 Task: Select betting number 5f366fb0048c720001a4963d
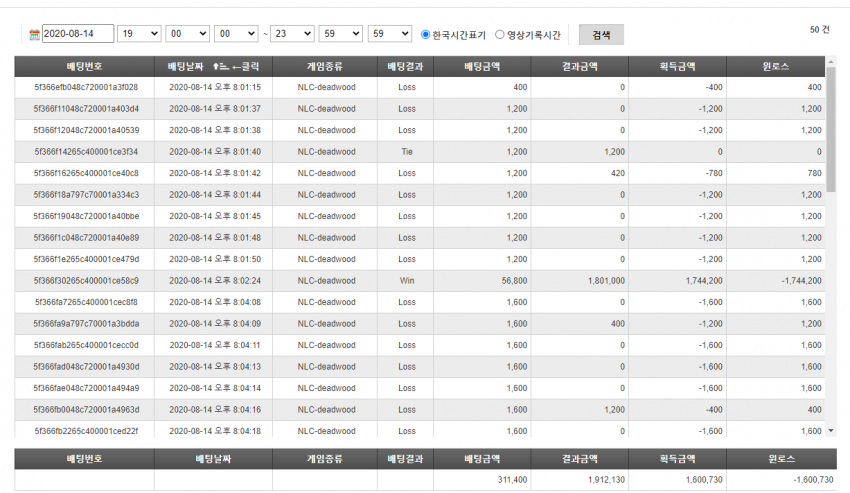click(x=86, y=409)
